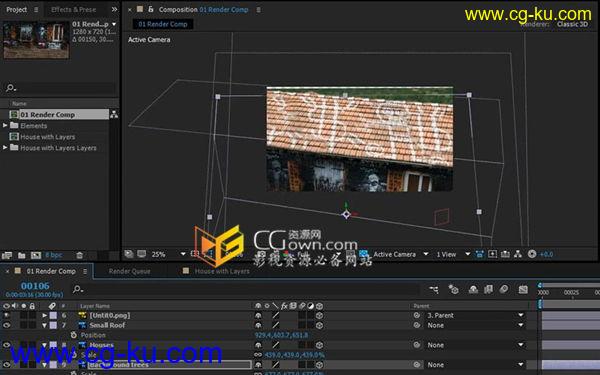Create a new folder in Project panel
Viewport: 600px width, 375px height.
[21, 255]
